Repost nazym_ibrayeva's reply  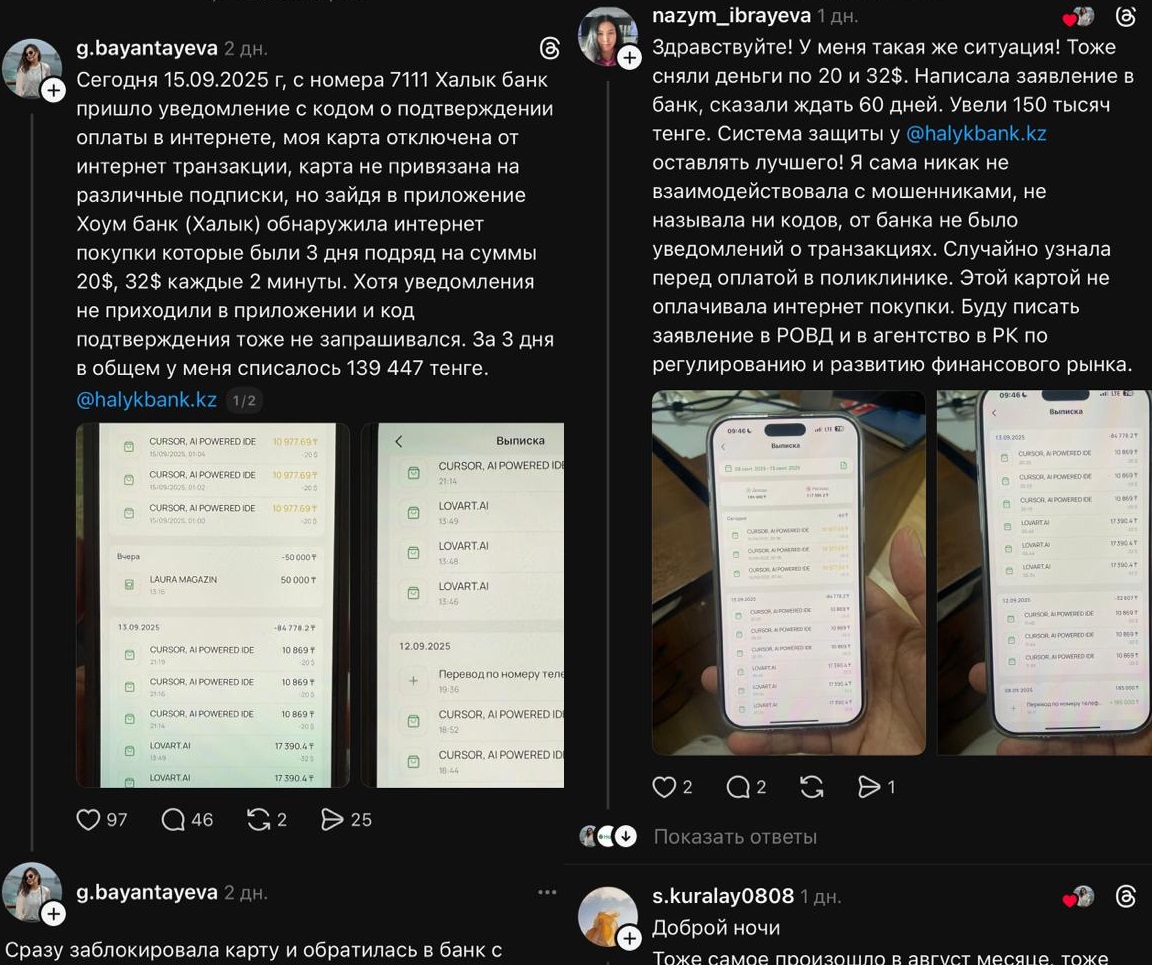point(811,787)
